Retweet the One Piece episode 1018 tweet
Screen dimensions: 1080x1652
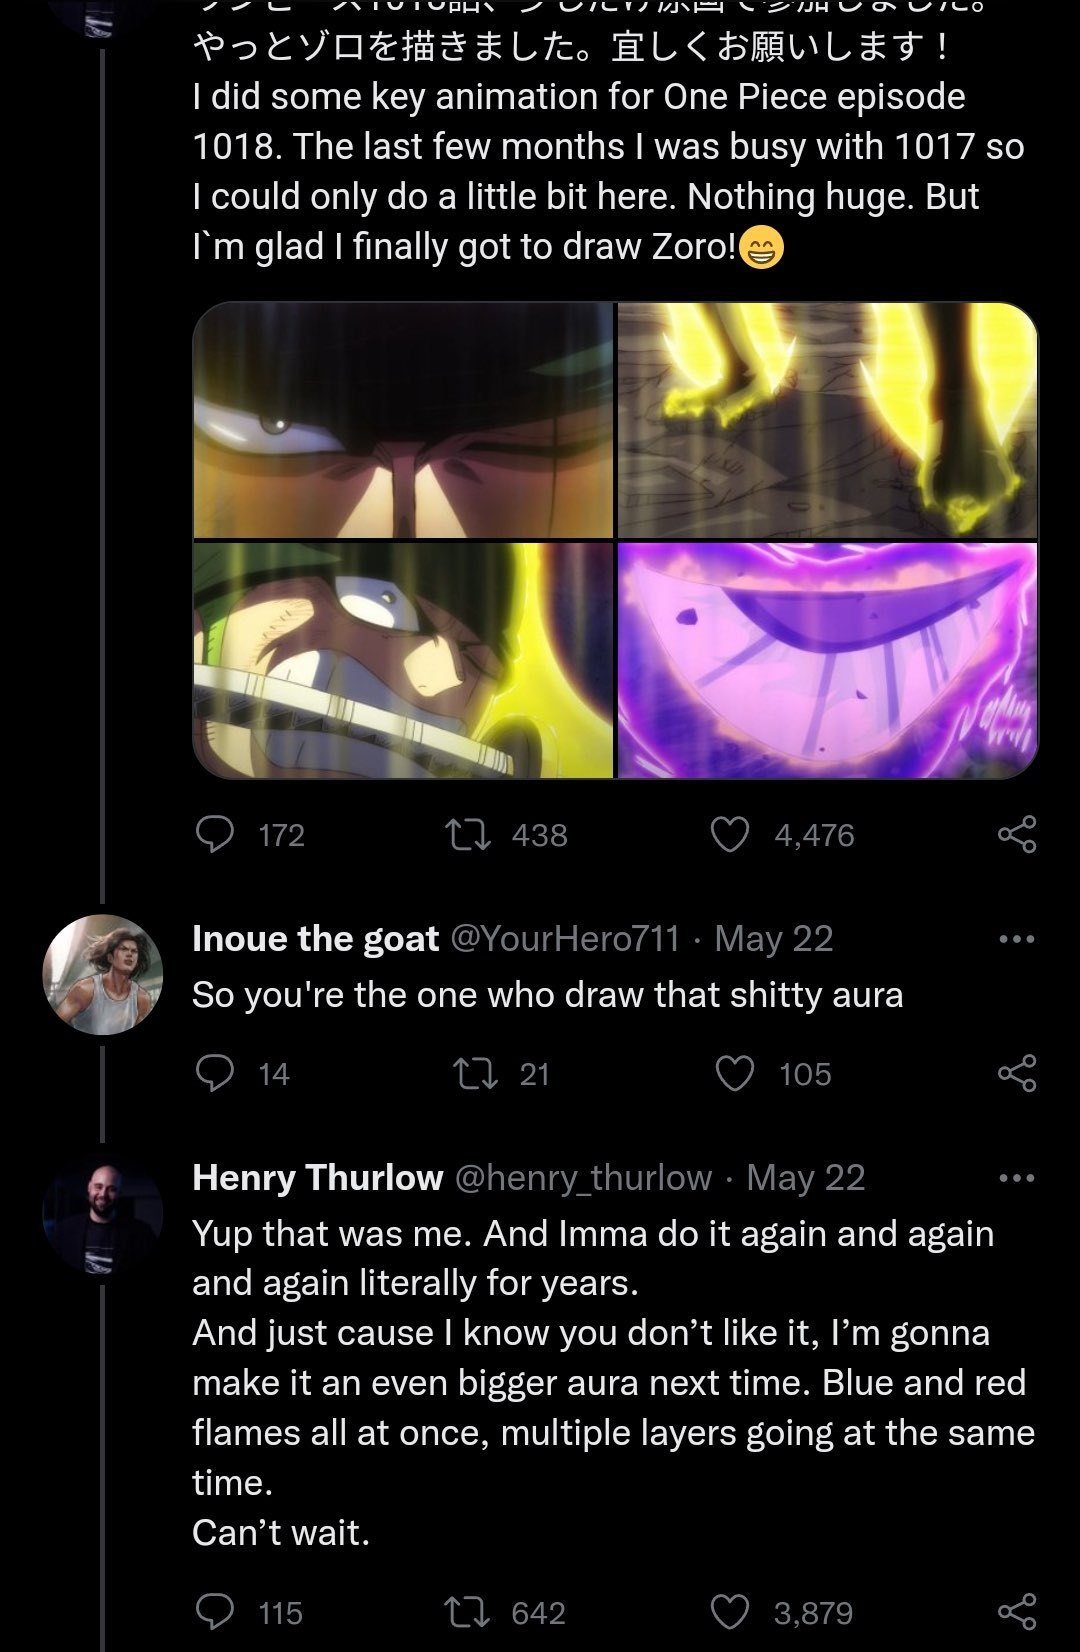467,834
